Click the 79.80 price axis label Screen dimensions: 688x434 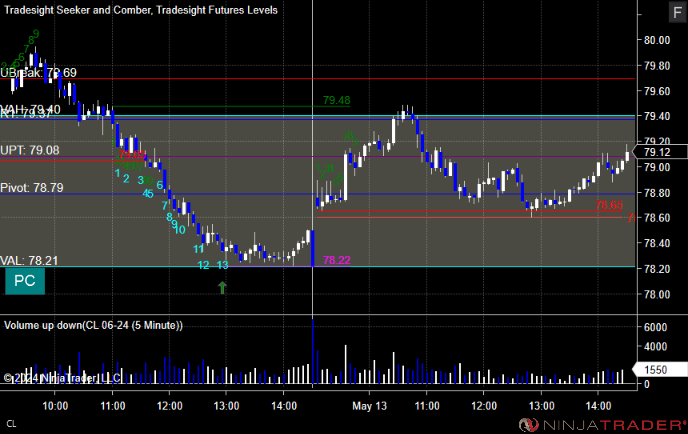click(x=657, y=66)
